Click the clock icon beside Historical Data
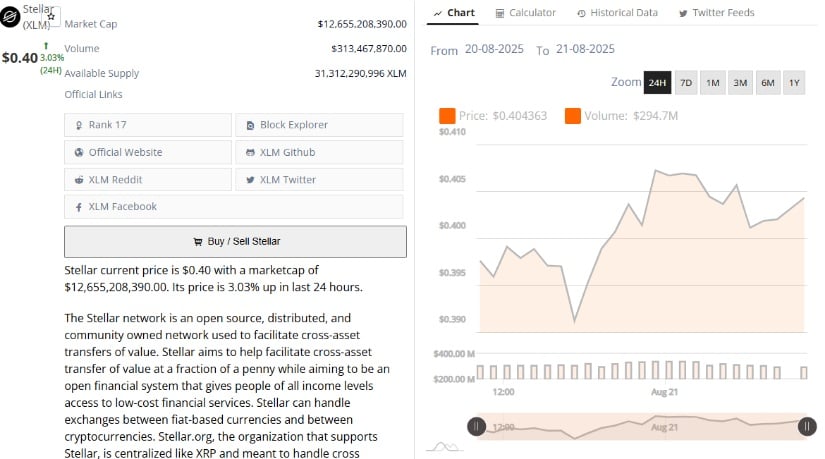This screenshot has width=825, height=459. pos(581,13)
